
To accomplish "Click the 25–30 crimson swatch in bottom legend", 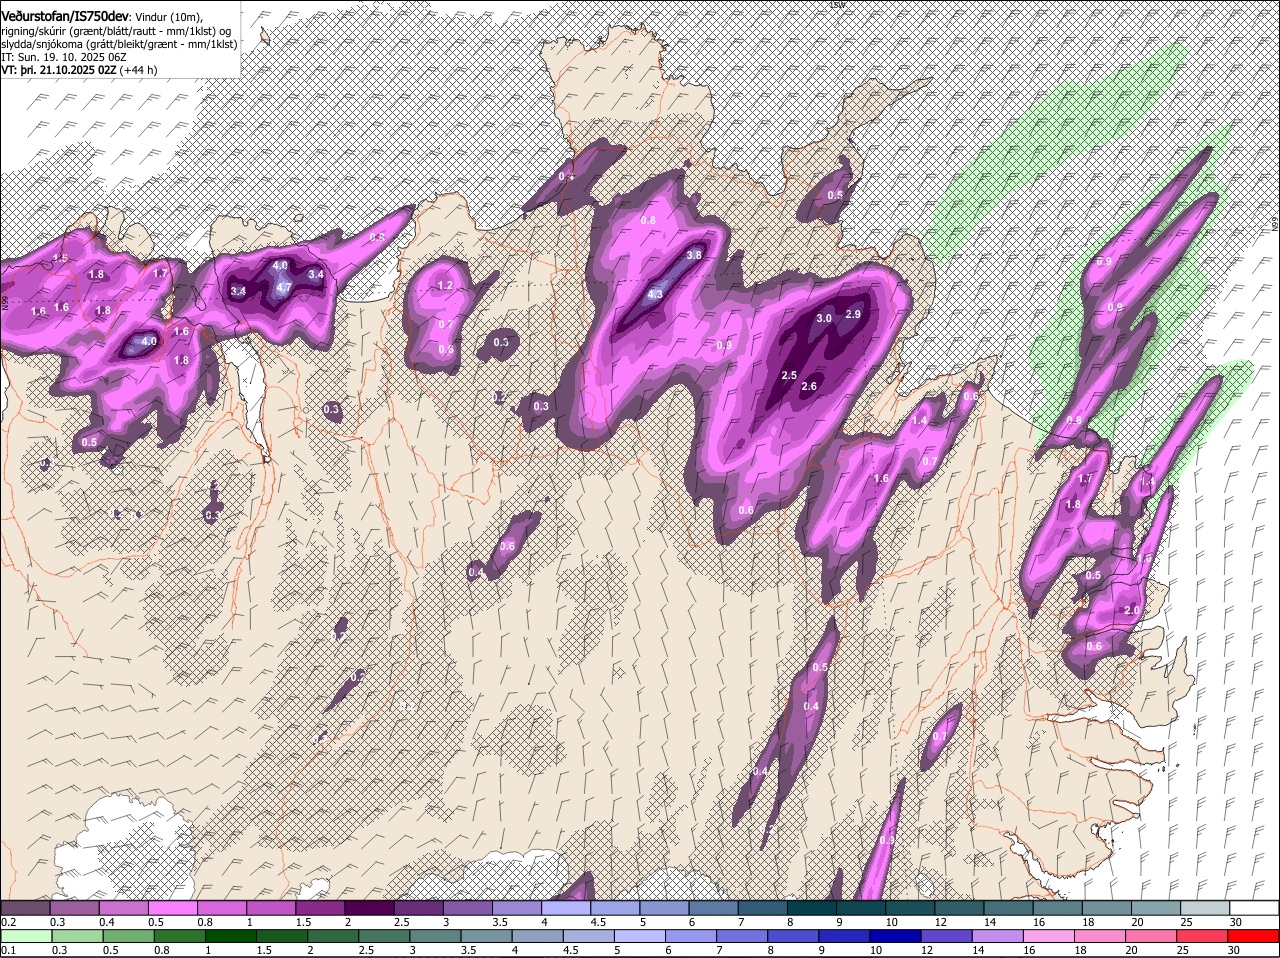I will pos(1203,937).
